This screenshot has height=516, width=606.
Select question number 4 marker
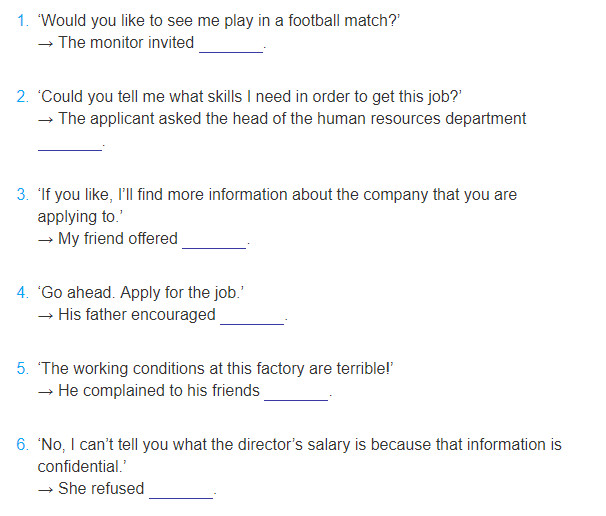tap(23, 293)
